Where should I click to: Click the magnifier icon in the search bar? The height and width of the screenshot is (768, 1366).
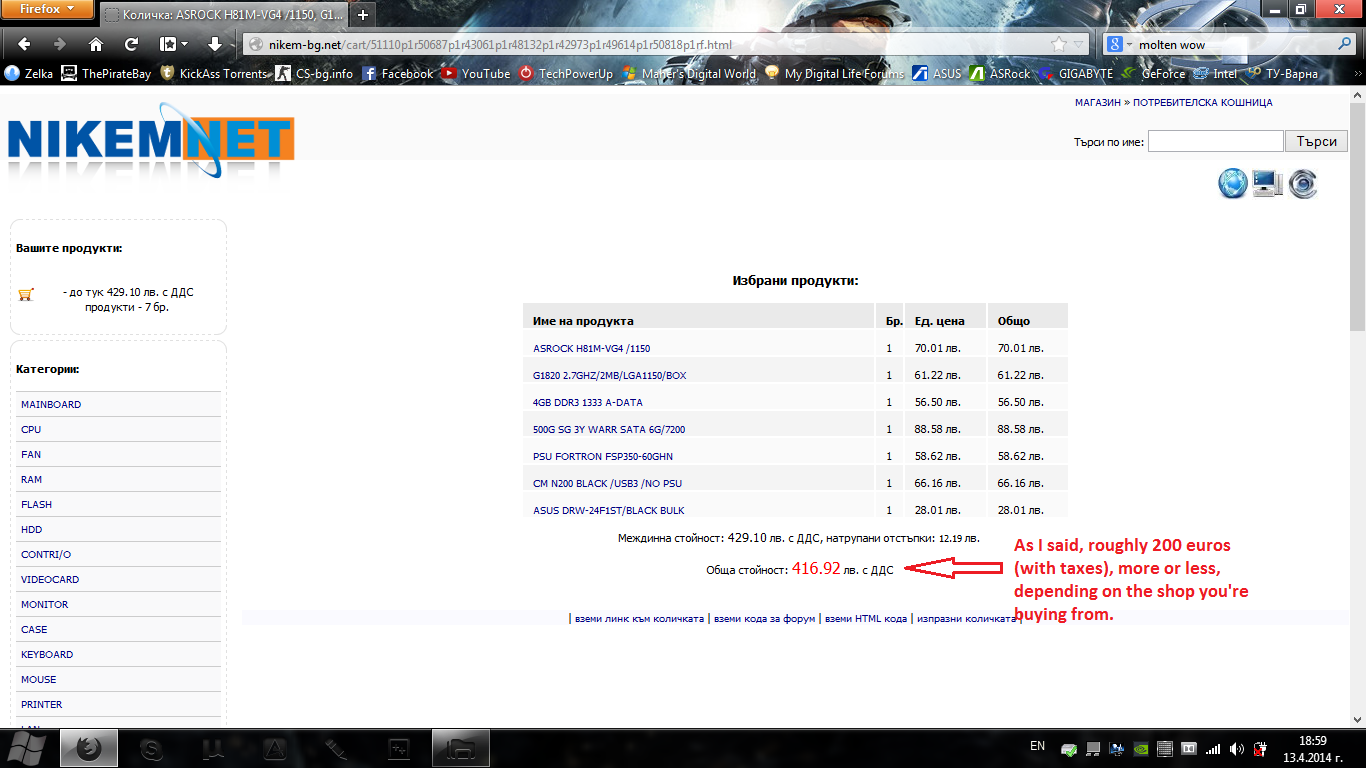tap(1345, 44)
